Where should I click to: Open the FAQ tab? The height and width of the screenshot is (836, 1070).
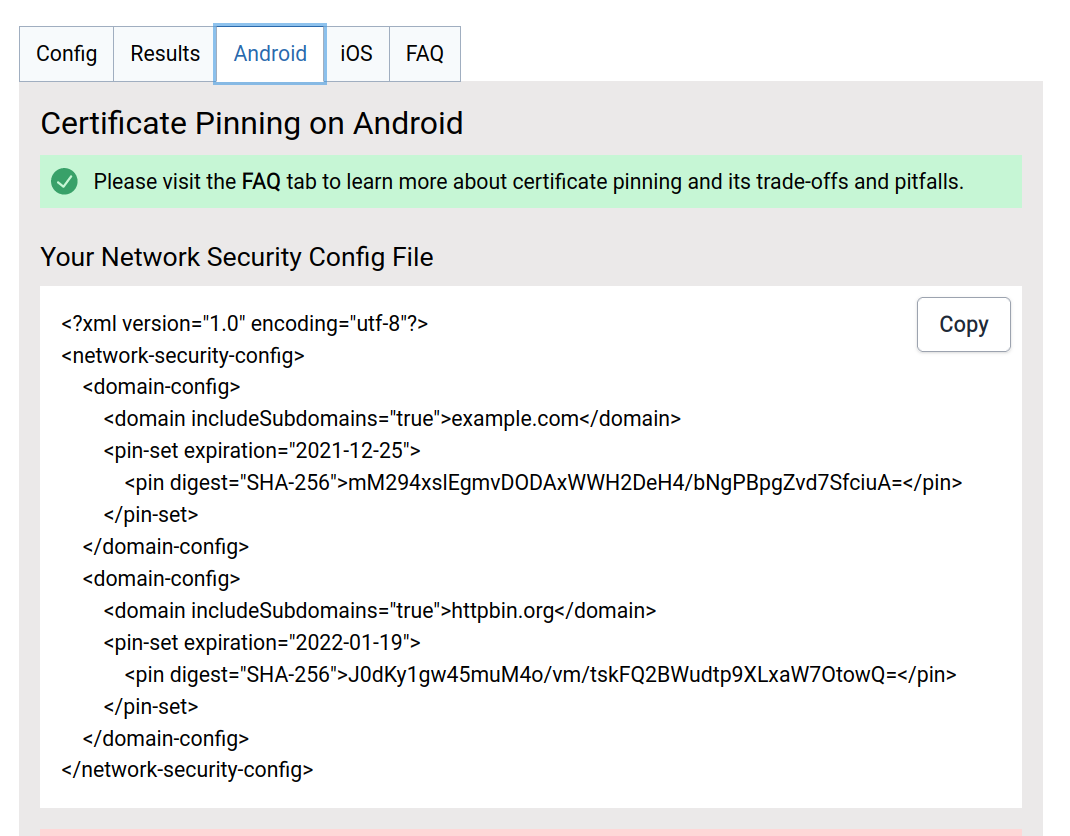click(x=424, y=54)
